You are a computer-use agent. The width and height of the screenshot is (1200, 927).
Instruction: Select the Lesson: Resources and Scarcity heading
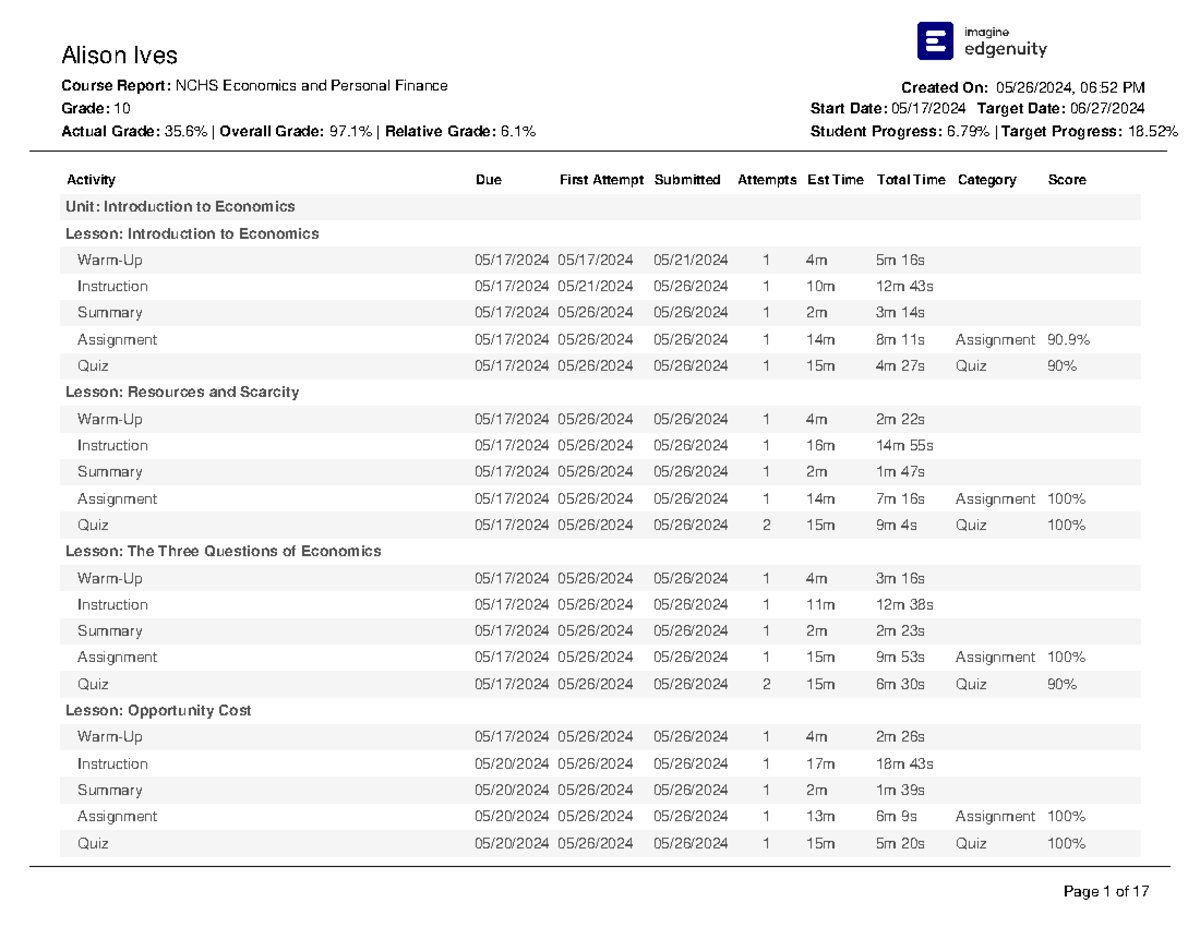point(182,392)
